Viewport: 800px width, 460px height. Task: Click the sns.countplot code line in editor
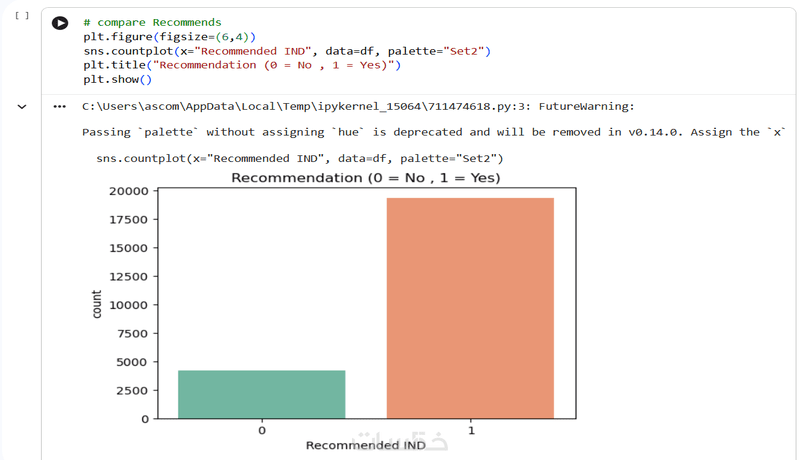coord(287,51)
